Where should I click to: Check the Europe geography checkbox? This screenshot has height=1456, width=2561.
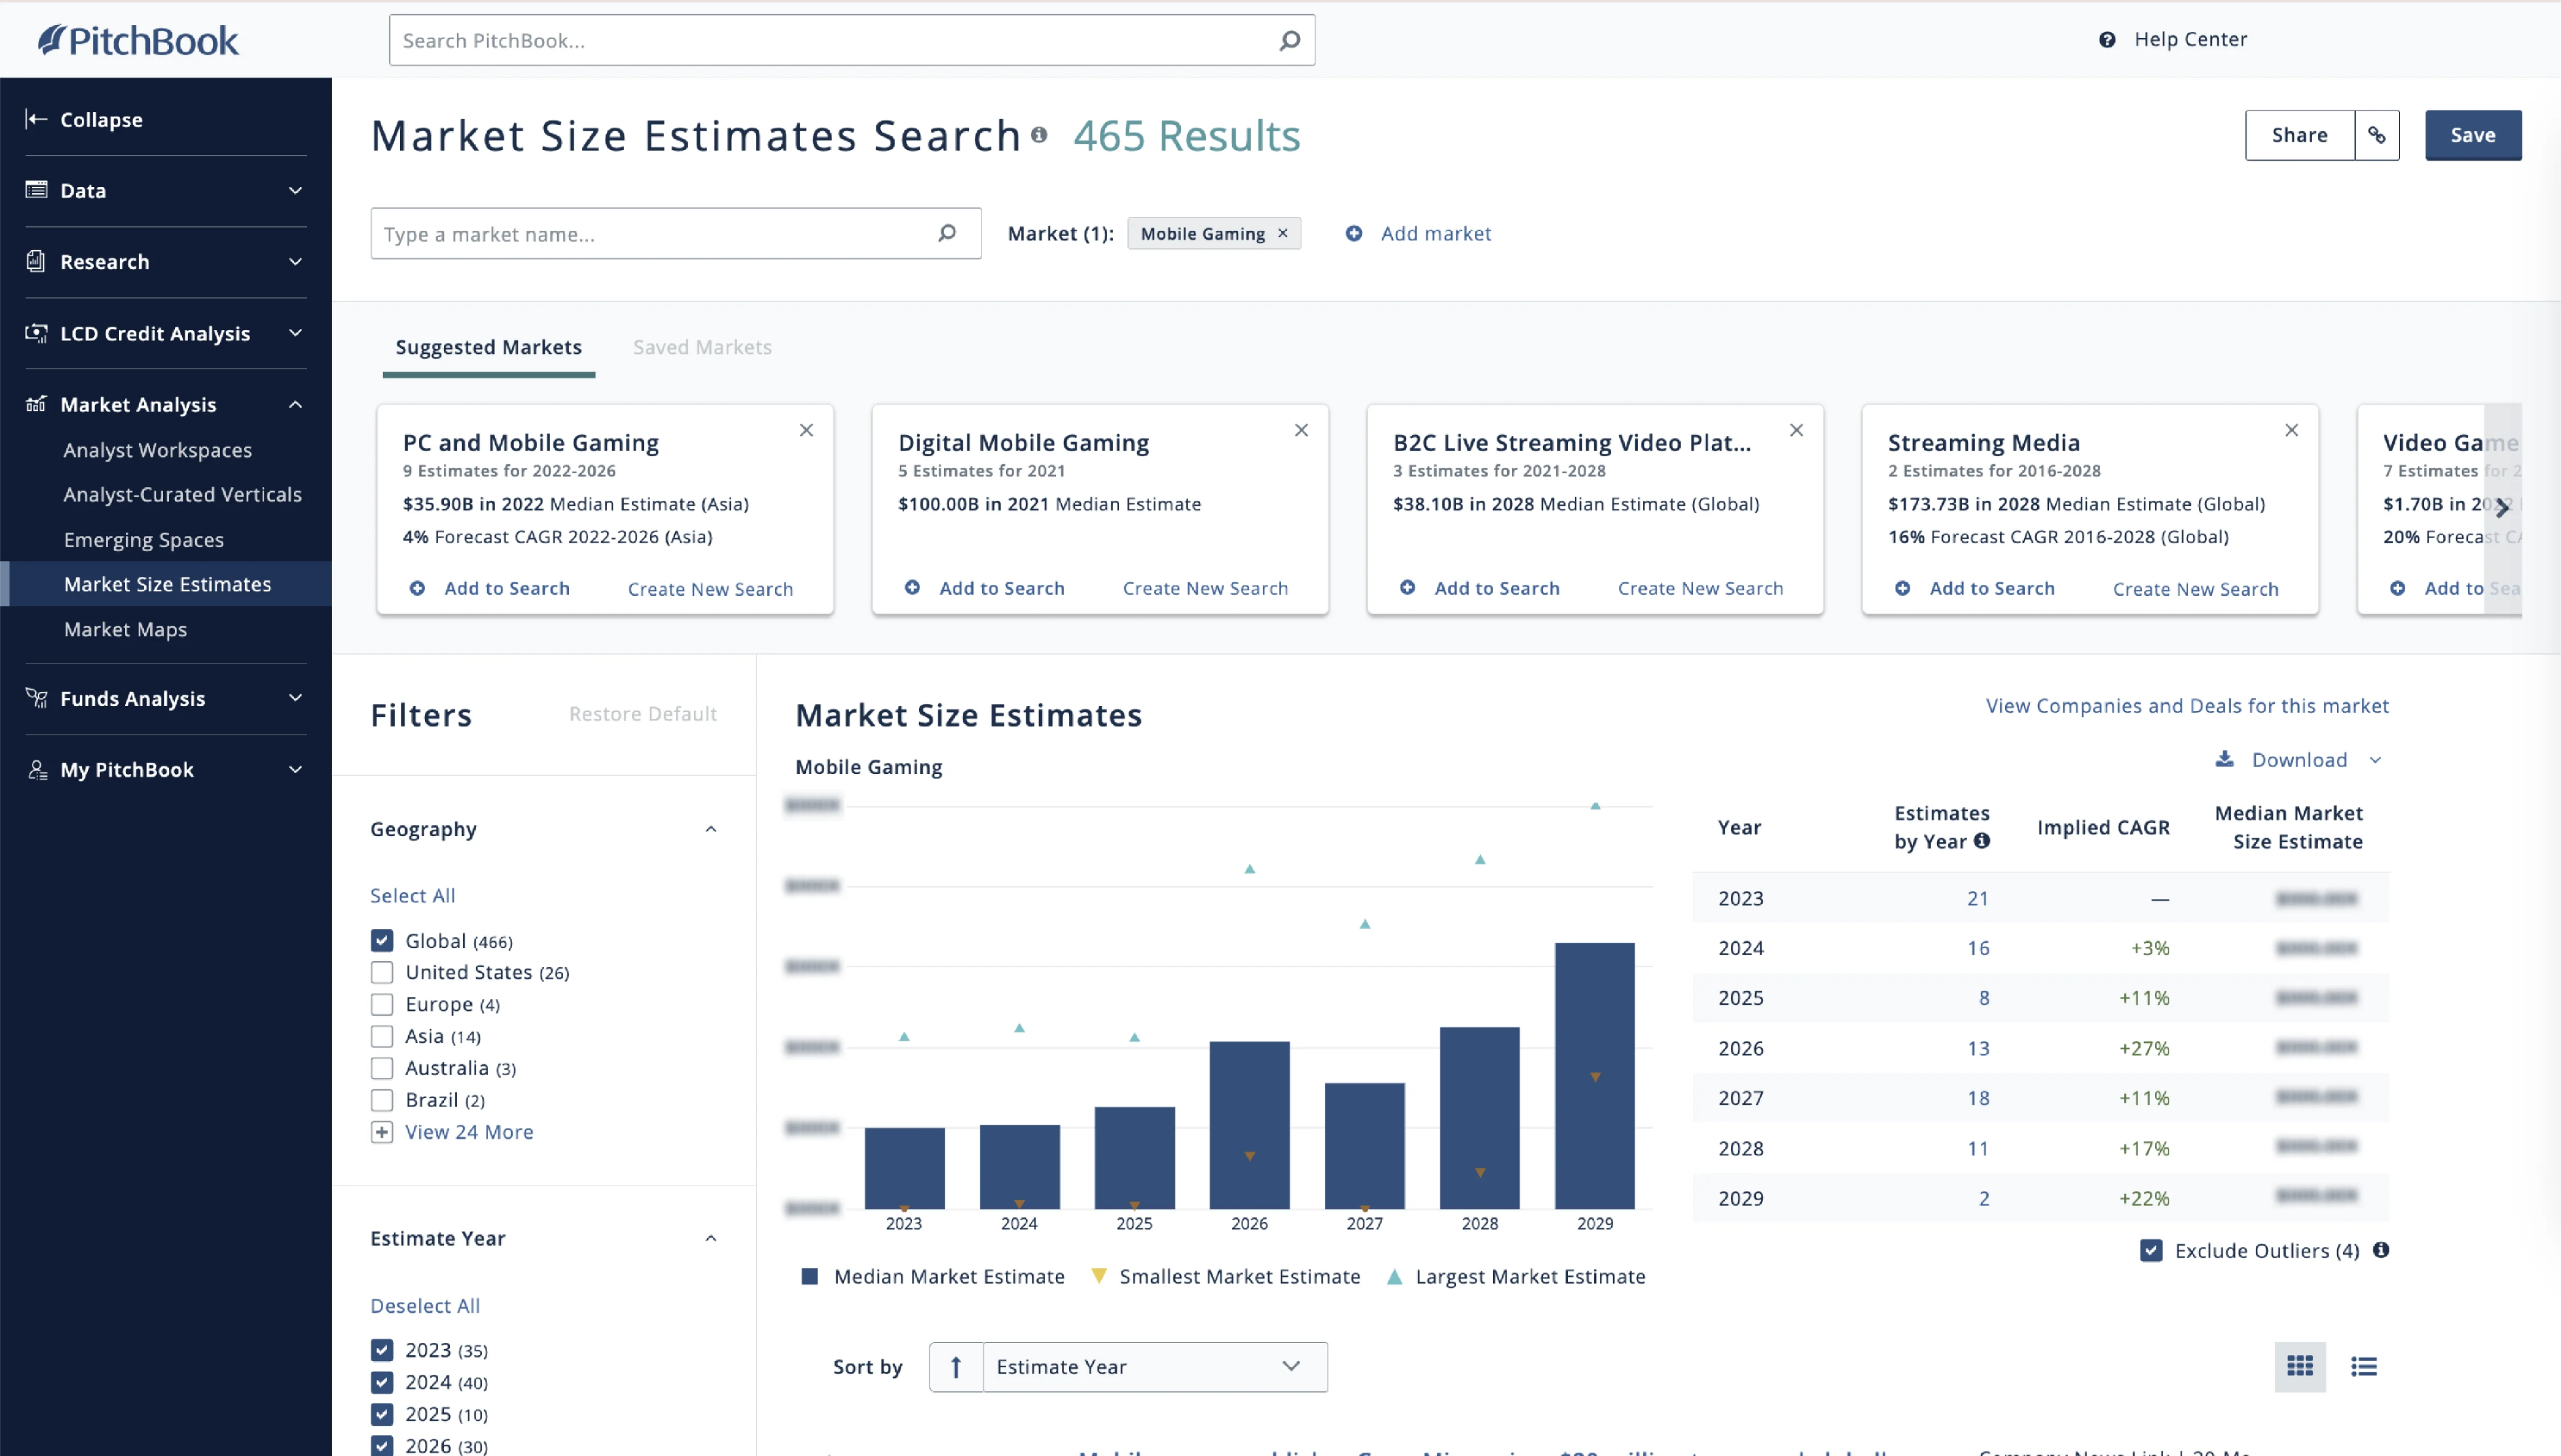[382, 1004]
